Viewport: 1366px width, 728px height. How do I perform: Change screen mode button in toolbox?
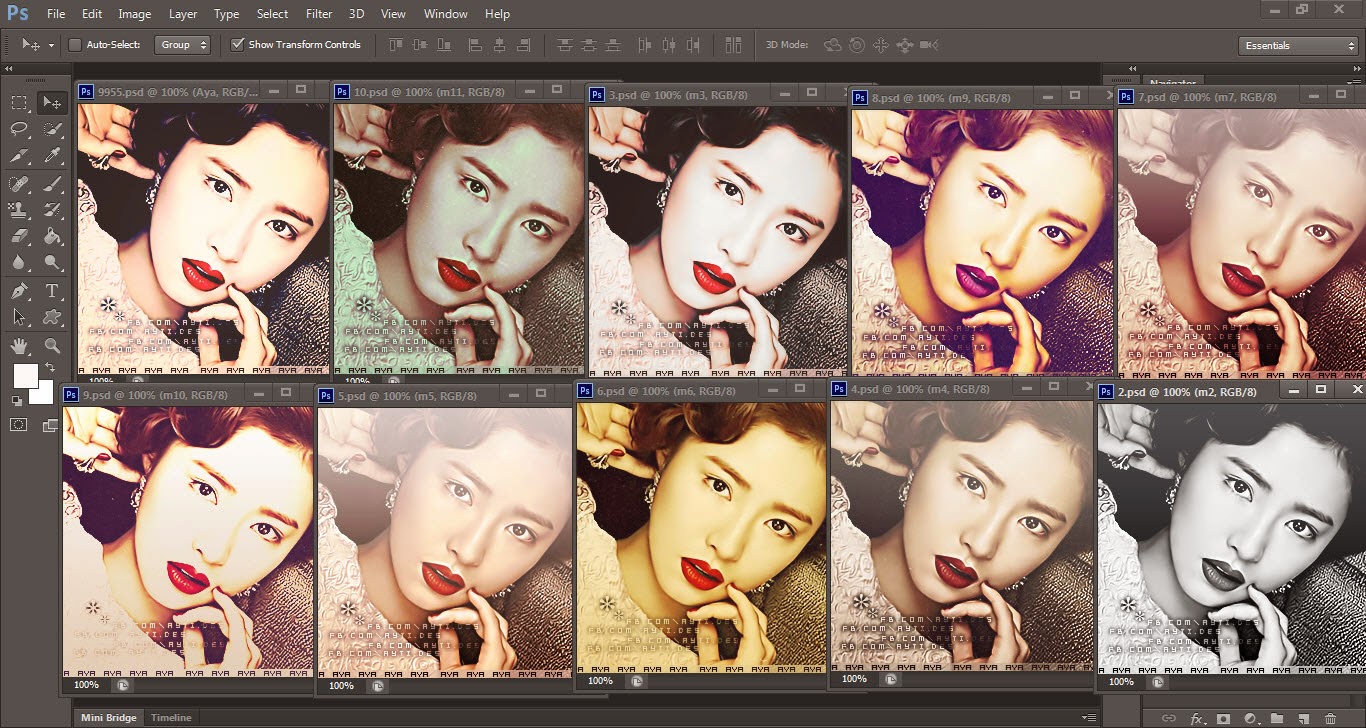click(51, 425)
